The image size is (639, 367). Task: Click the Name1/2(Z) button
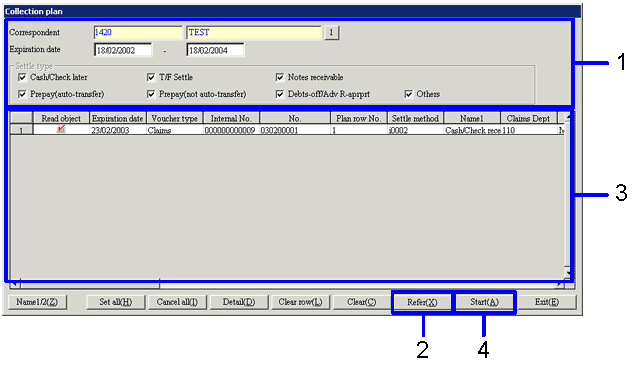click(37, 302)
